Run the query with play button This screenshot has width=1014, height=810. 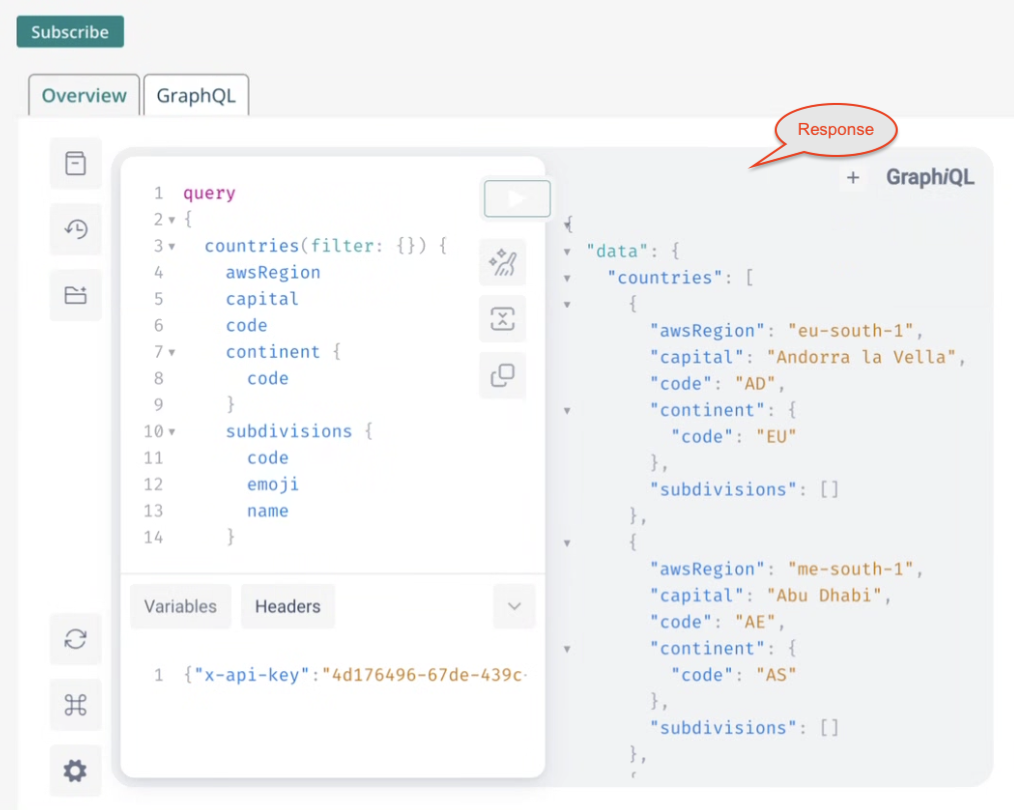tap(517, 198)
